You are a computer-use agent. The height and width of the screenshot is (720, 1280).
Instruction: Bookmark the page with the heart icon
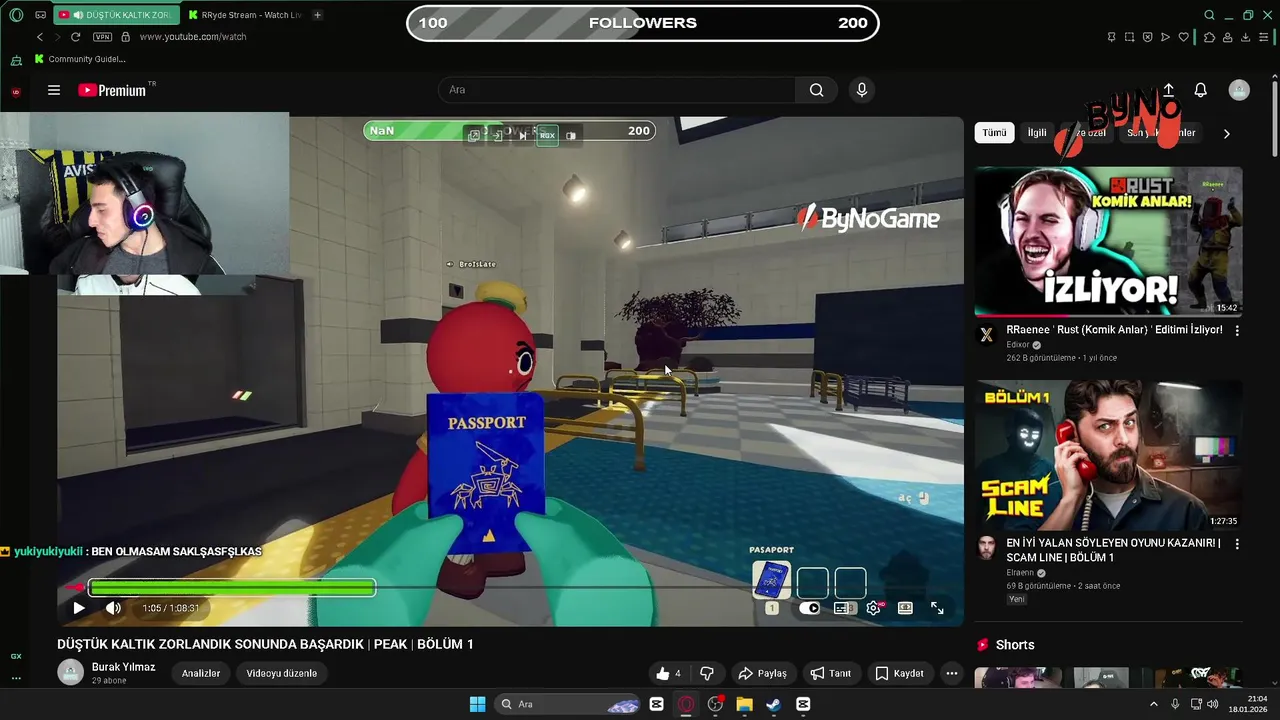pyautogui.click(x=1184, y=37)
